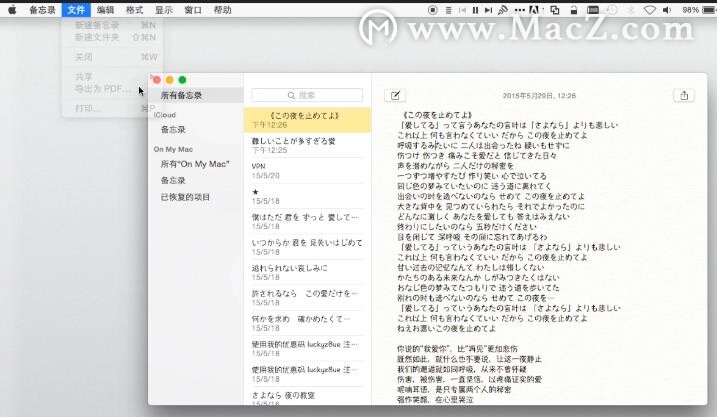Click the overlapping windows menu bar icon
The image size is (717, 417).
(555, 10)
